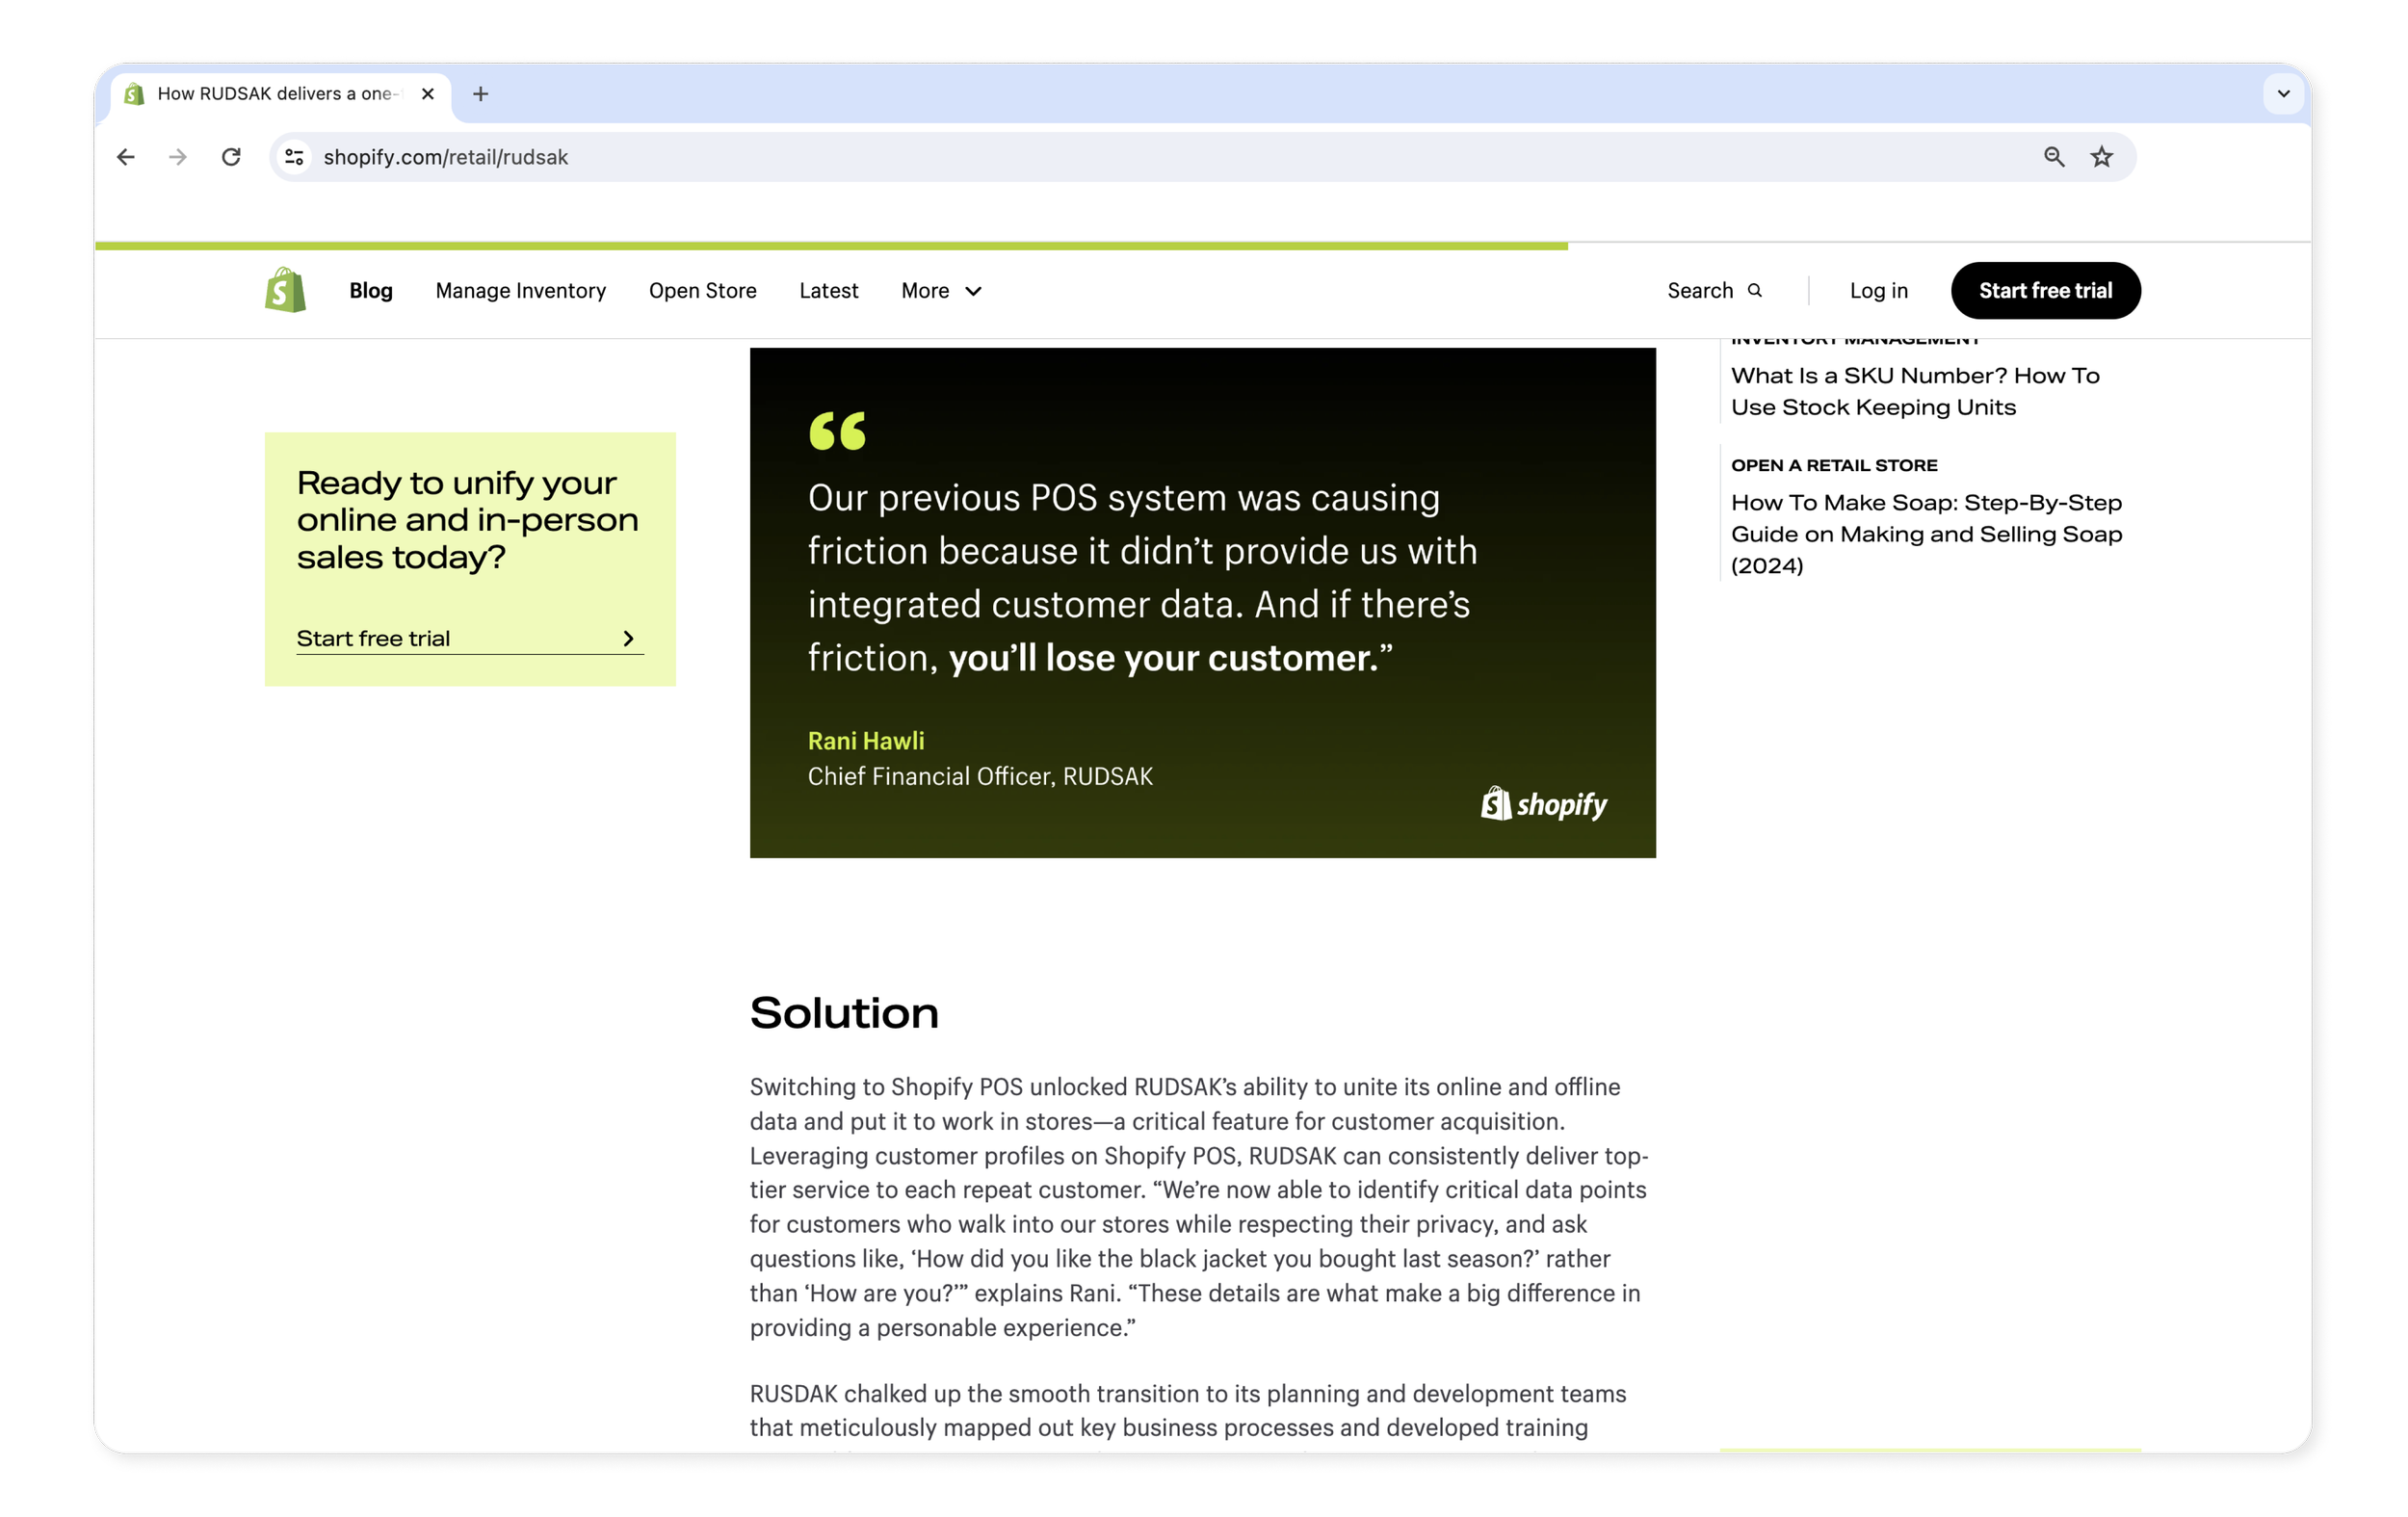Viewport: 2408px width, 1517px height.
Task: Open the browser zoom magnifier icon
Action: (2053, 157)
